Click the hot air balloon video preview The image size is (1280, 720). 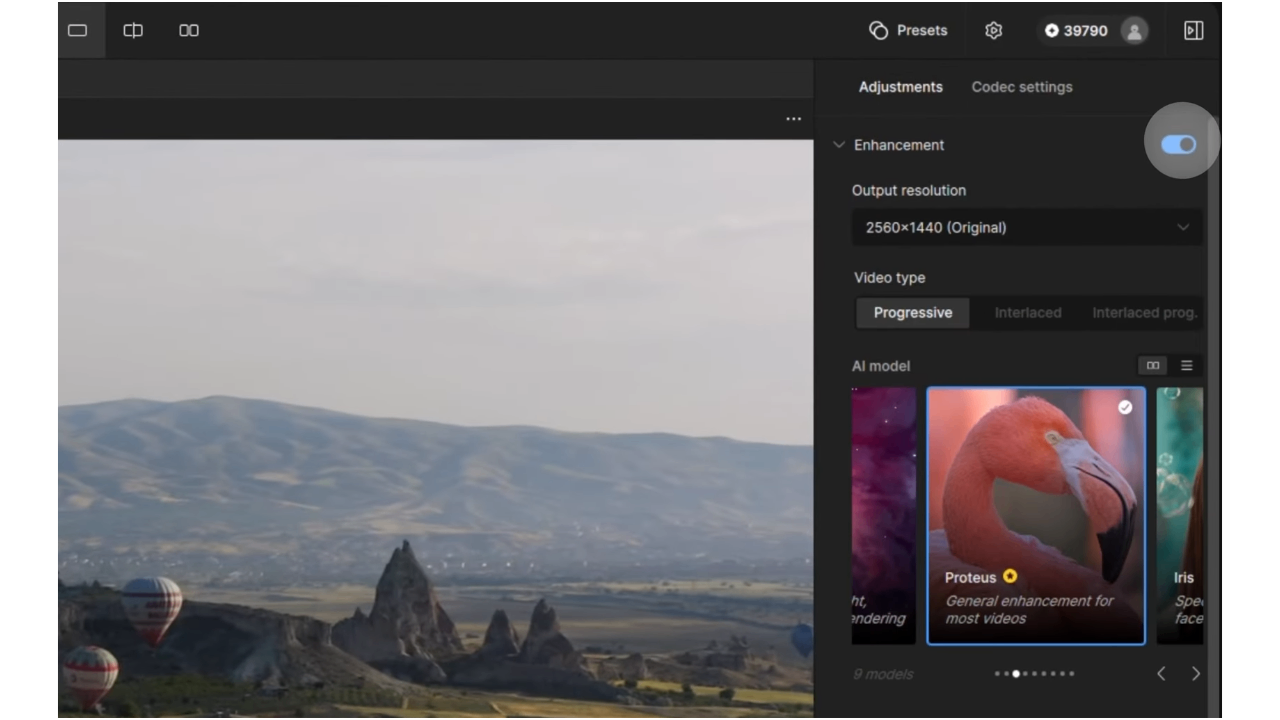(x=436, y=428)
